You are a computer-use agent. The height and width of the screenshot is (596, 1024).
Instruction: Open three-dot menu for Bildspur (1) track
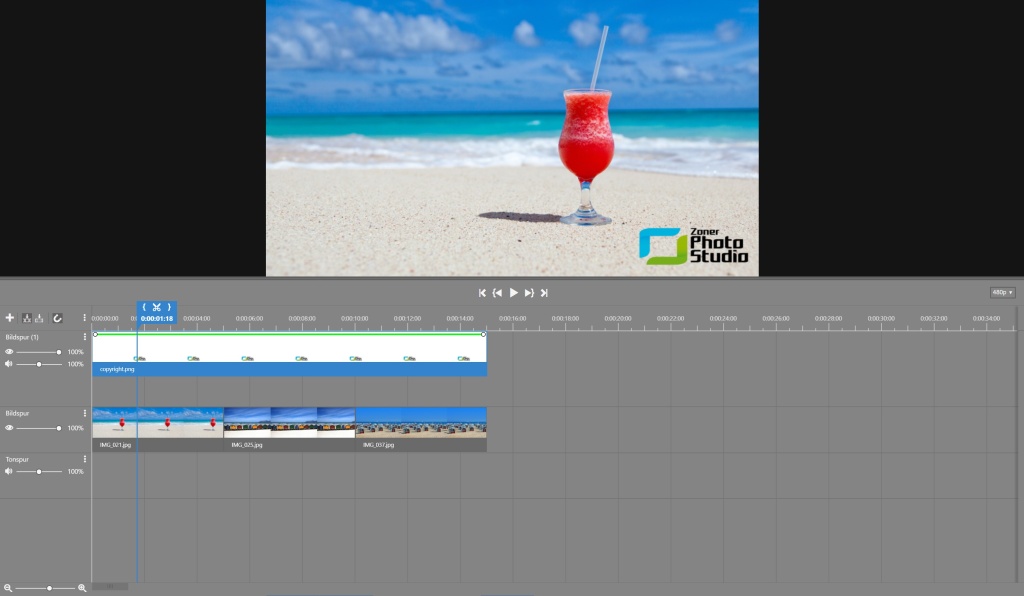click(85, 337)
